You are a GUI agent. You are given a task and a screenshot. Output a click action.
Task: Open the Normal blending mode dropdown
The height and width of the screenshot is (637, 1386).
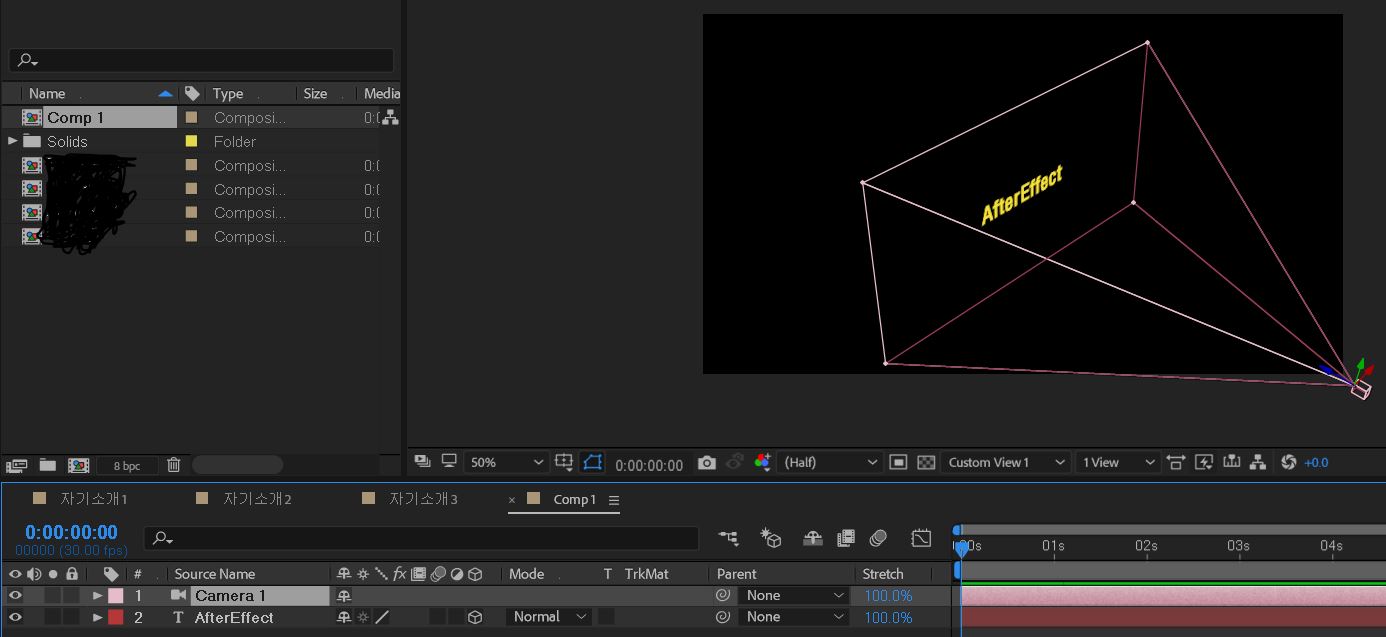pos(548,617)
